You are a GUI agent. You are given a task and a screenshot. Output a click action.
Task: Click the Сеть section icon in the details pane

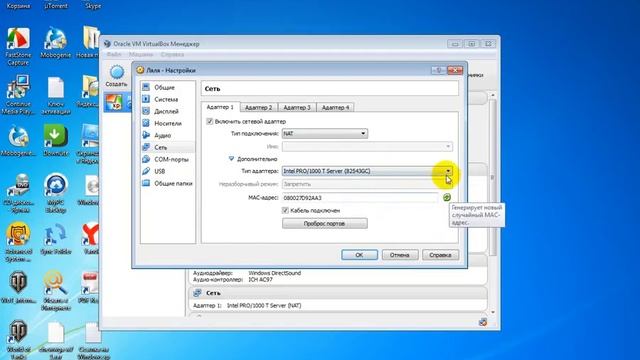(x=198, y=293)
